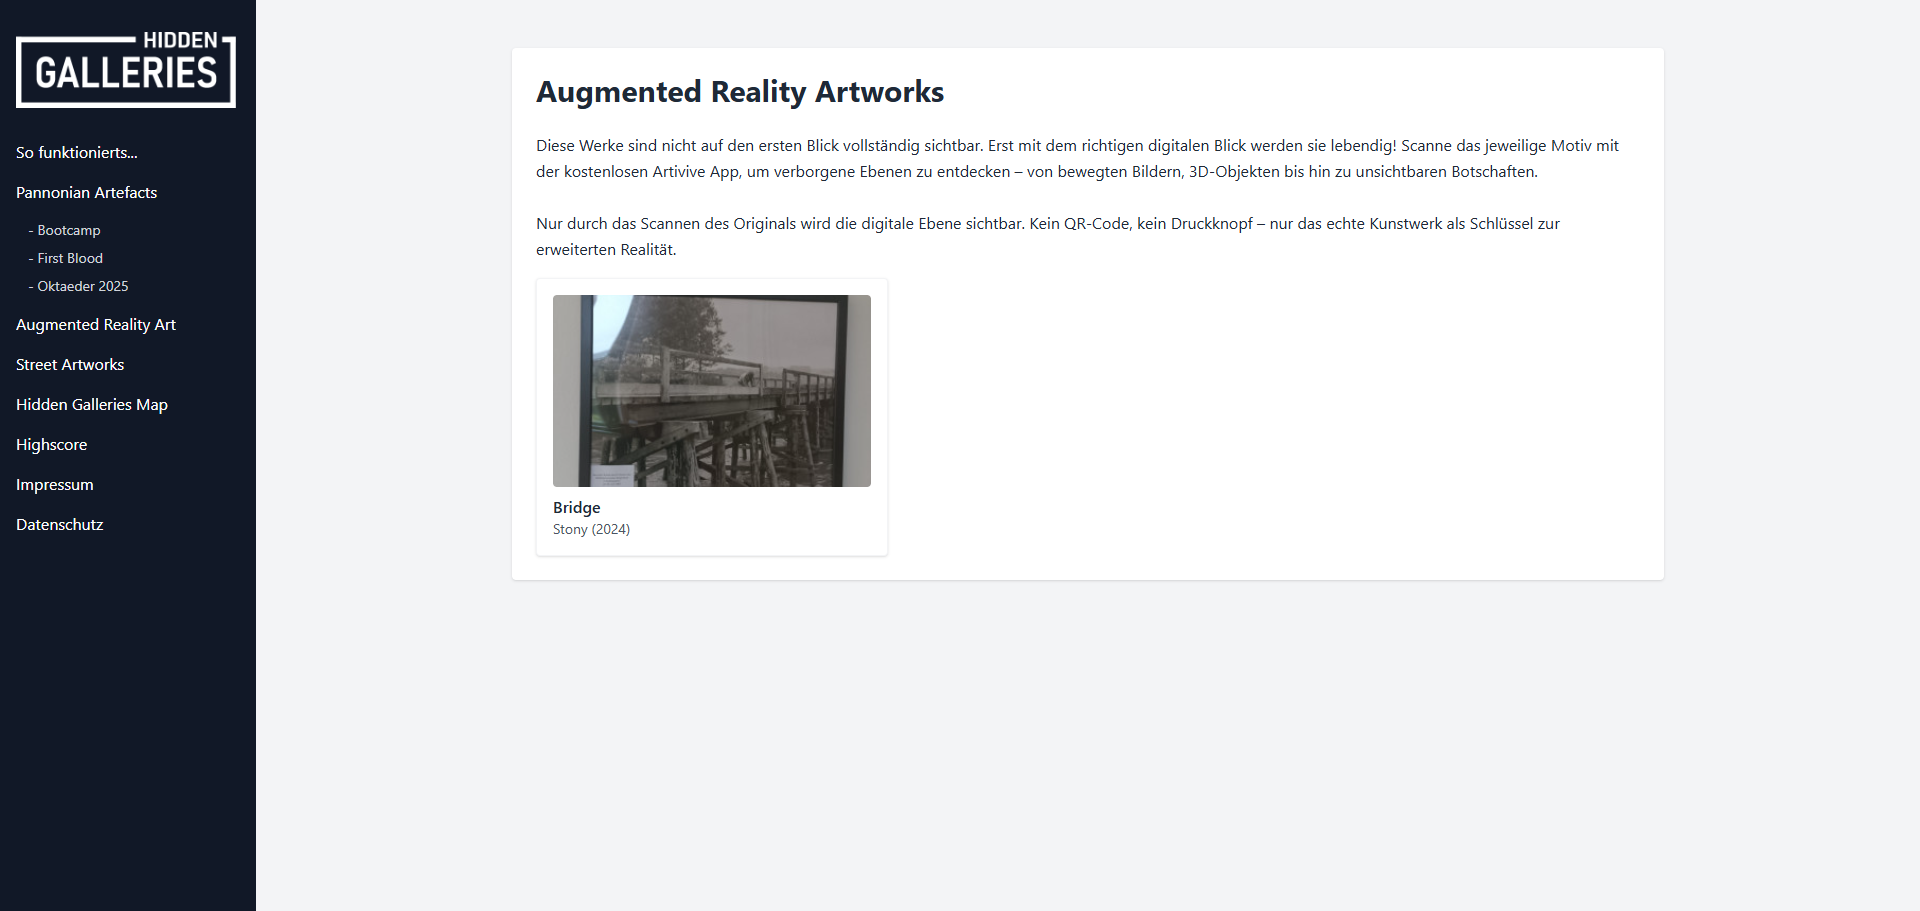
Task: Open the So funktionierts... page
Action: point(77,153)
